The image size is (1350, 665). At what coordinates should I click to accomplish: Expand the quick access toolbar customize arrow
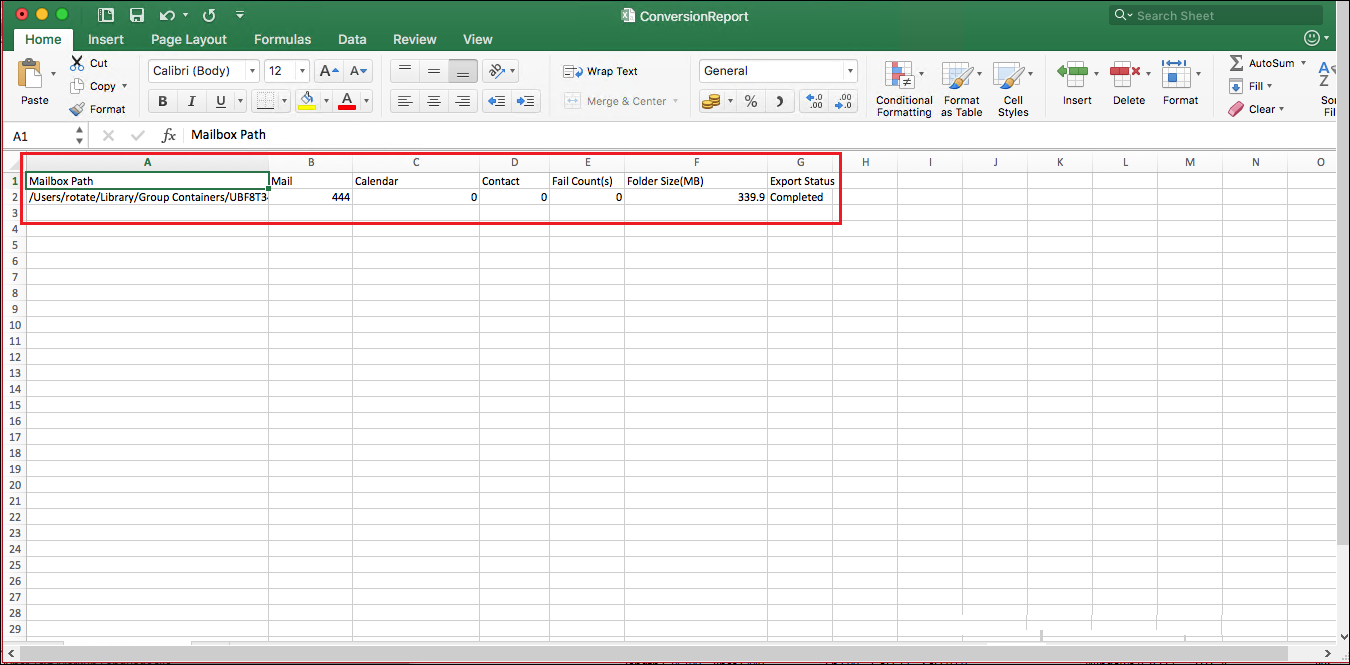coord(239,16)
